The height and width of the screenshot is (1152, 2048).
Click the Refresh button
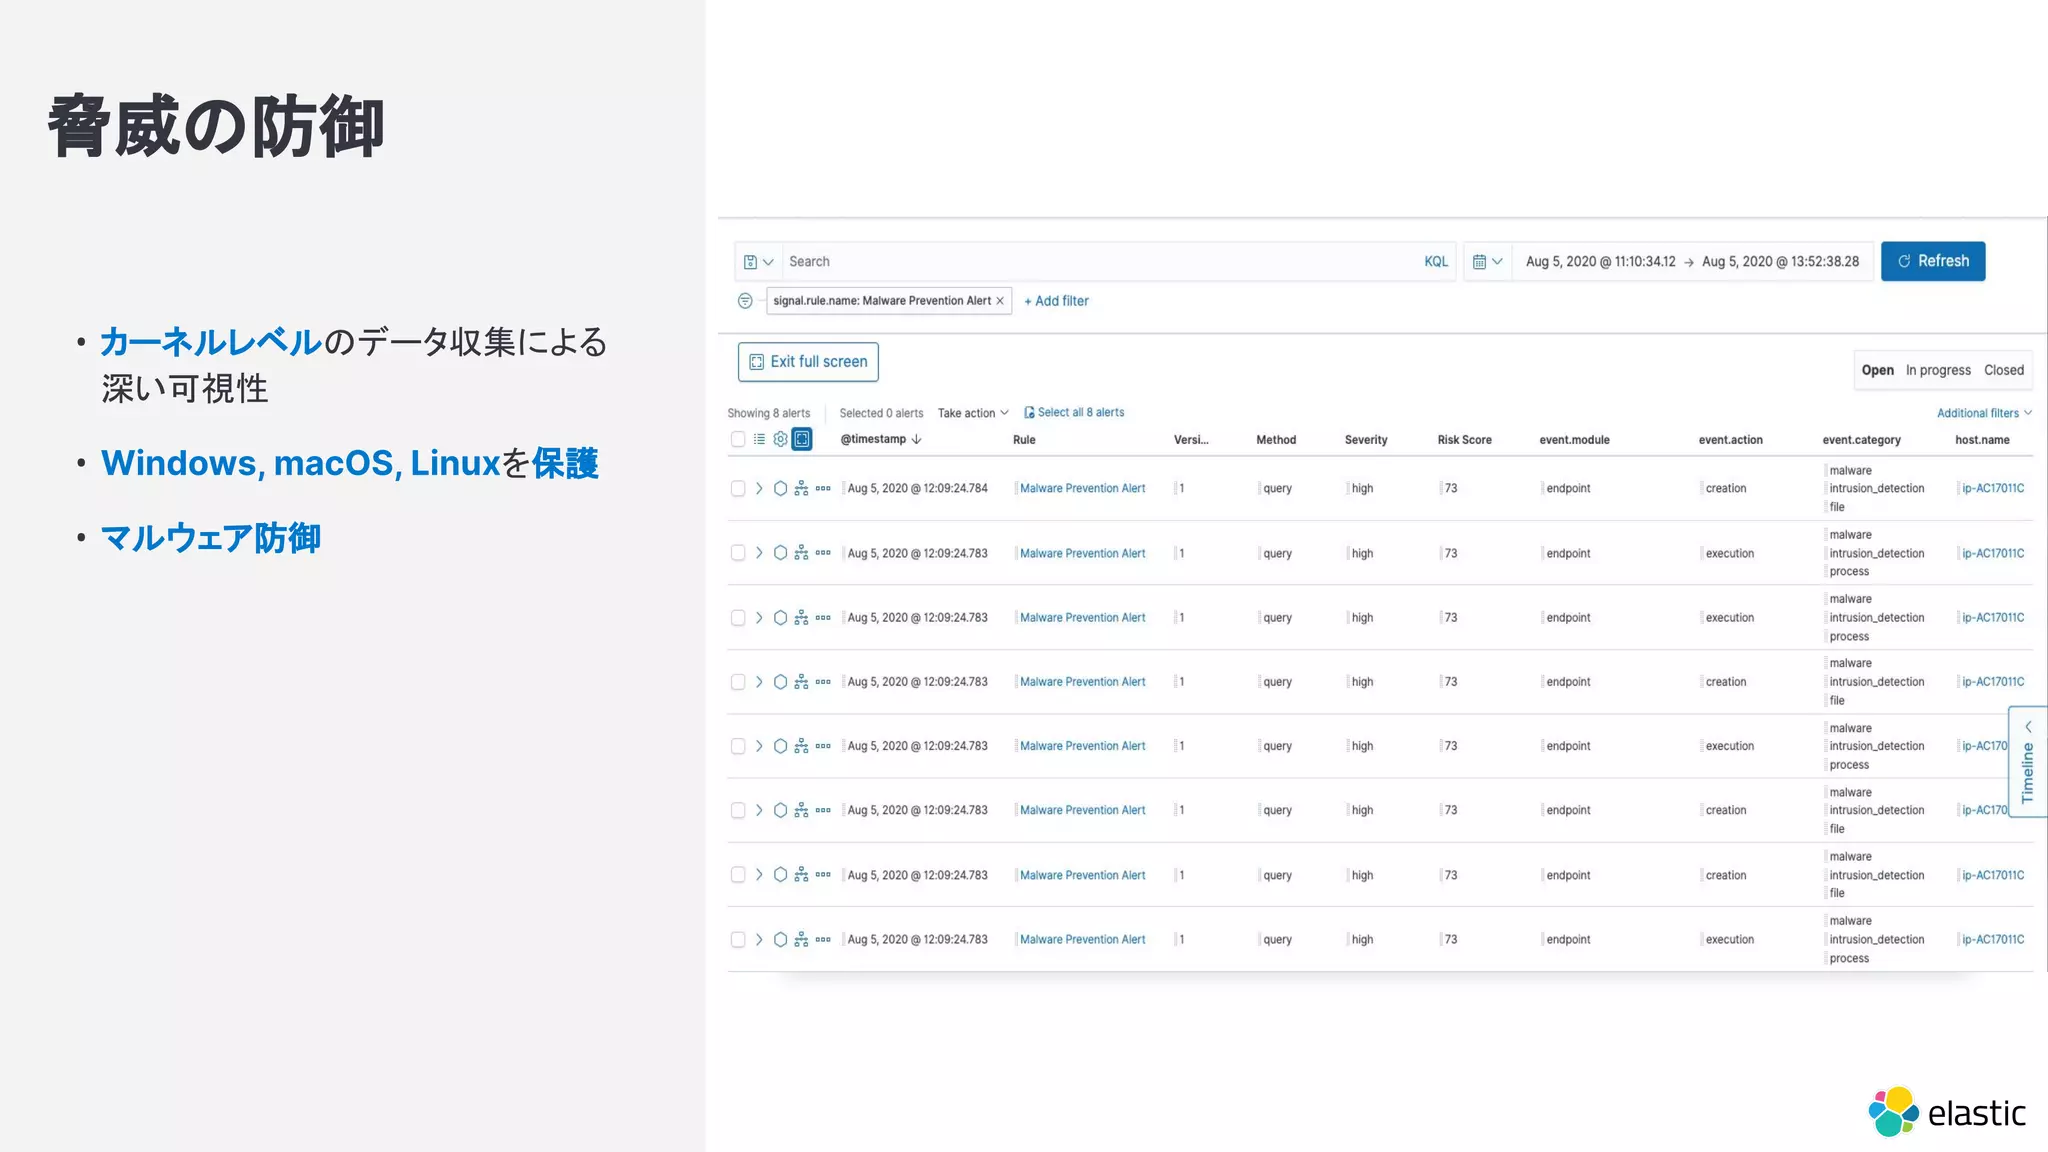pos(1932,261)
